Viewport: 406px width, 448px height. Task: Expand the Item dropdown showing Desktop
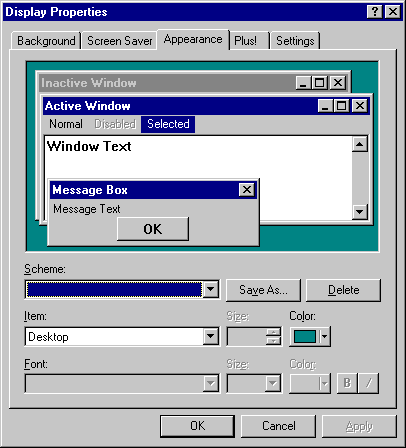click(211, 336)
